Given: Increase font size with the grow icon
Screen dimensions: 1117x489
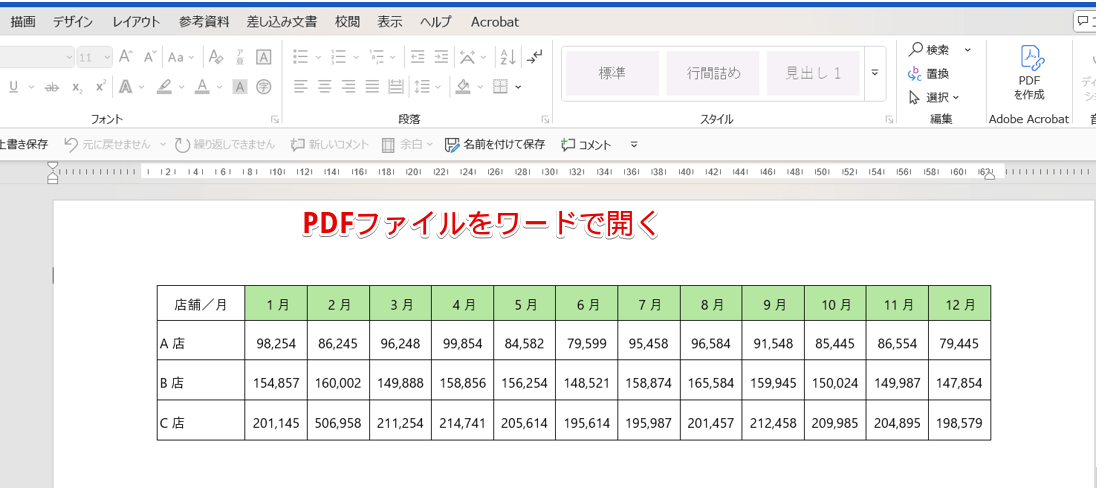Looking at the screenshot, I should coord(125,57).
